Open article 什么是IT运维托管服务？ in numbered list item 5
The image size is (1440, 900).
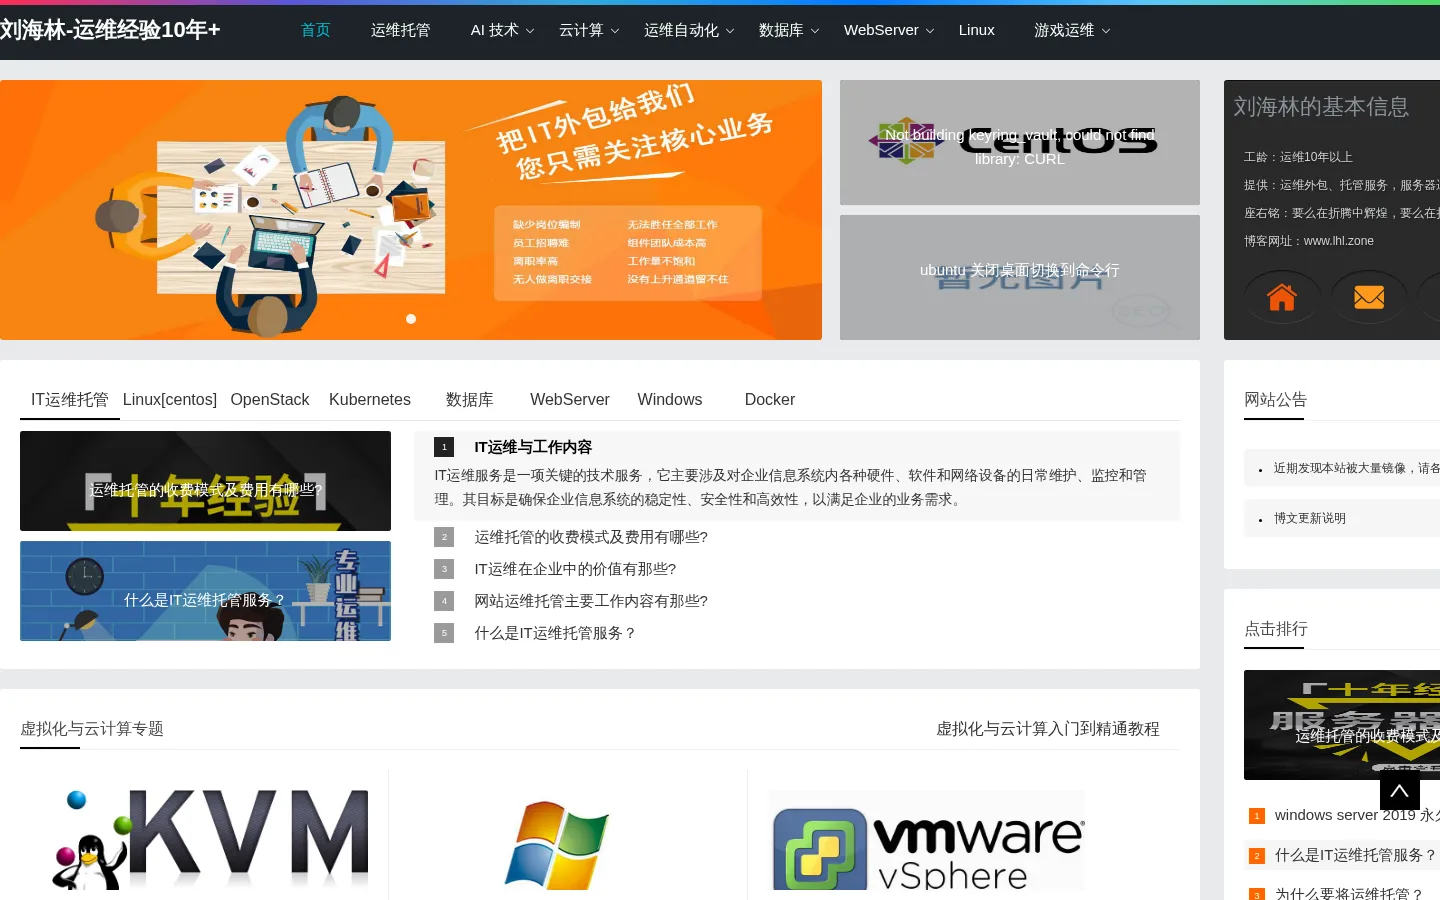point(556,633)
